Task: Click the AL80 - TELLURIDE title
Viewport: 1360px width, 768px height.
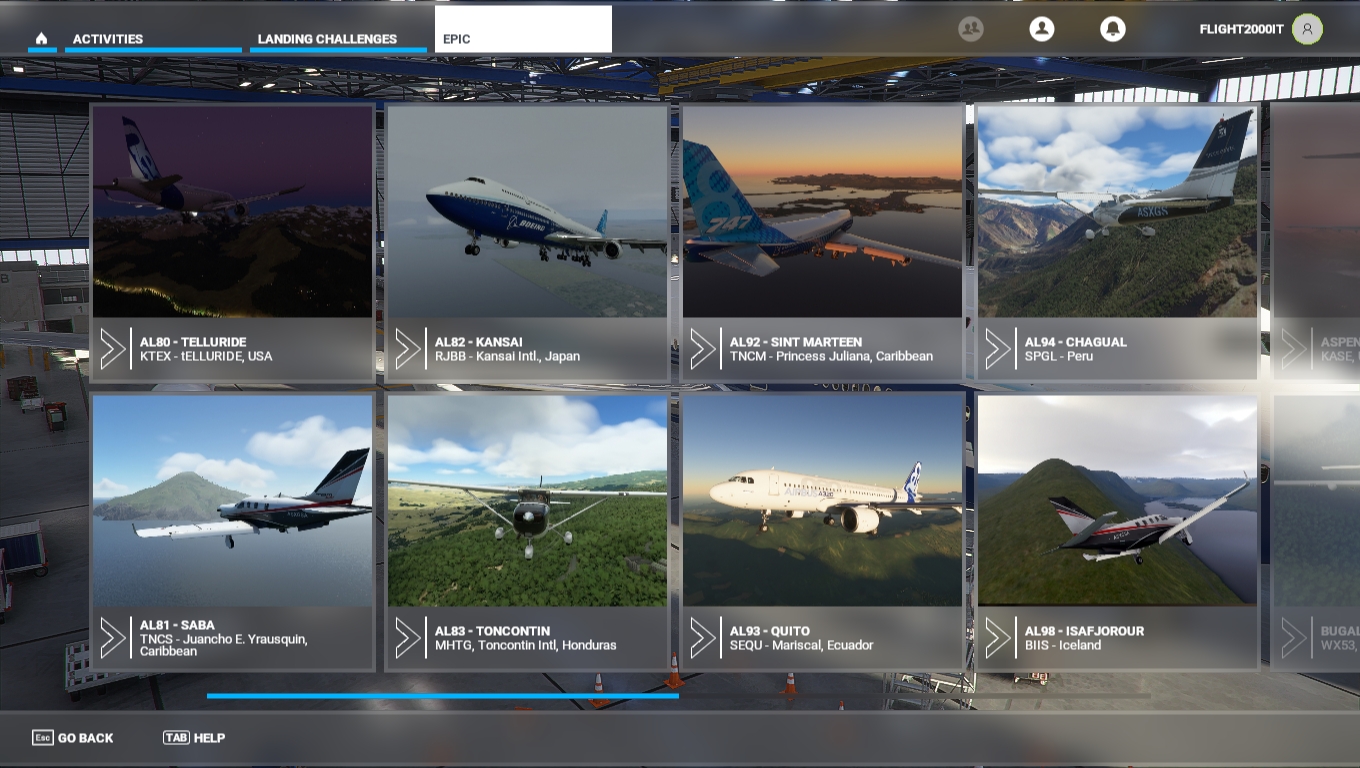Action: [x=193, y=342]
